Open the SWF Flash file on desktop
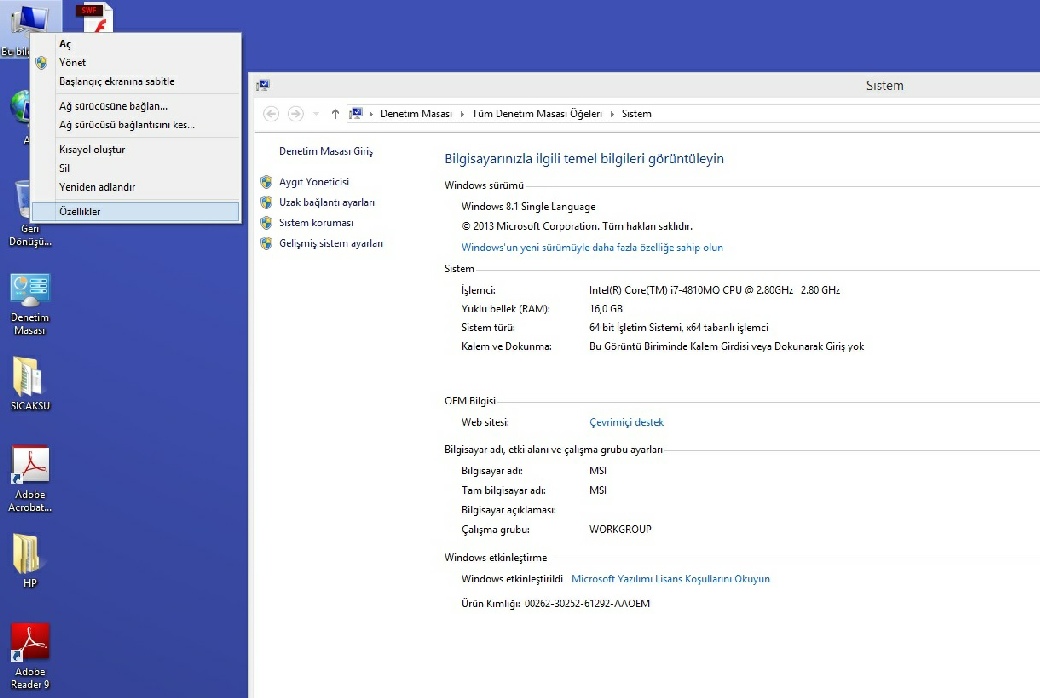 pyautogui.click(x=95, y=17)
